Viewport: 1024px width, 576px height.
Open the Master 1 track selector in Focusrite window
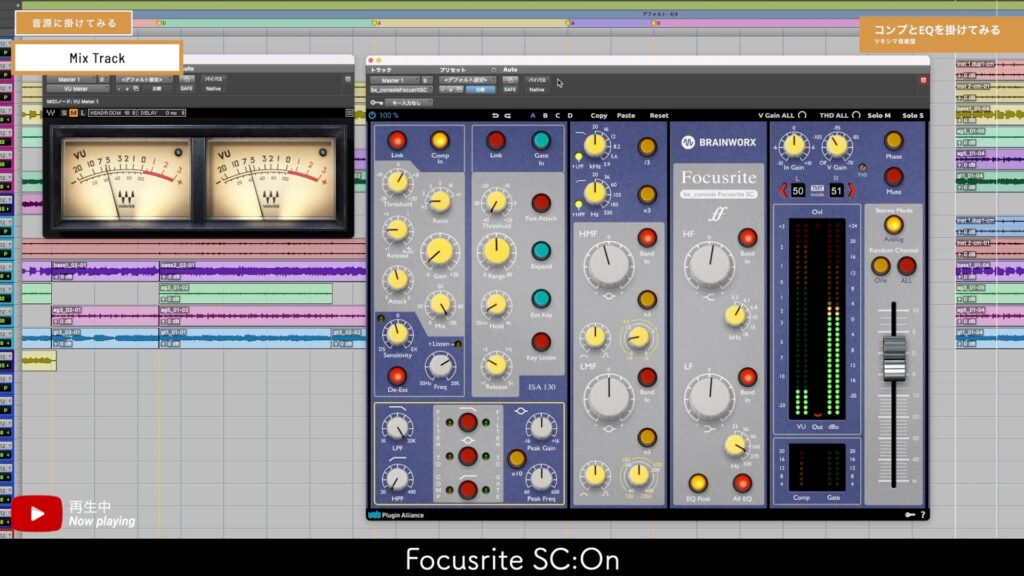[396, 80]
